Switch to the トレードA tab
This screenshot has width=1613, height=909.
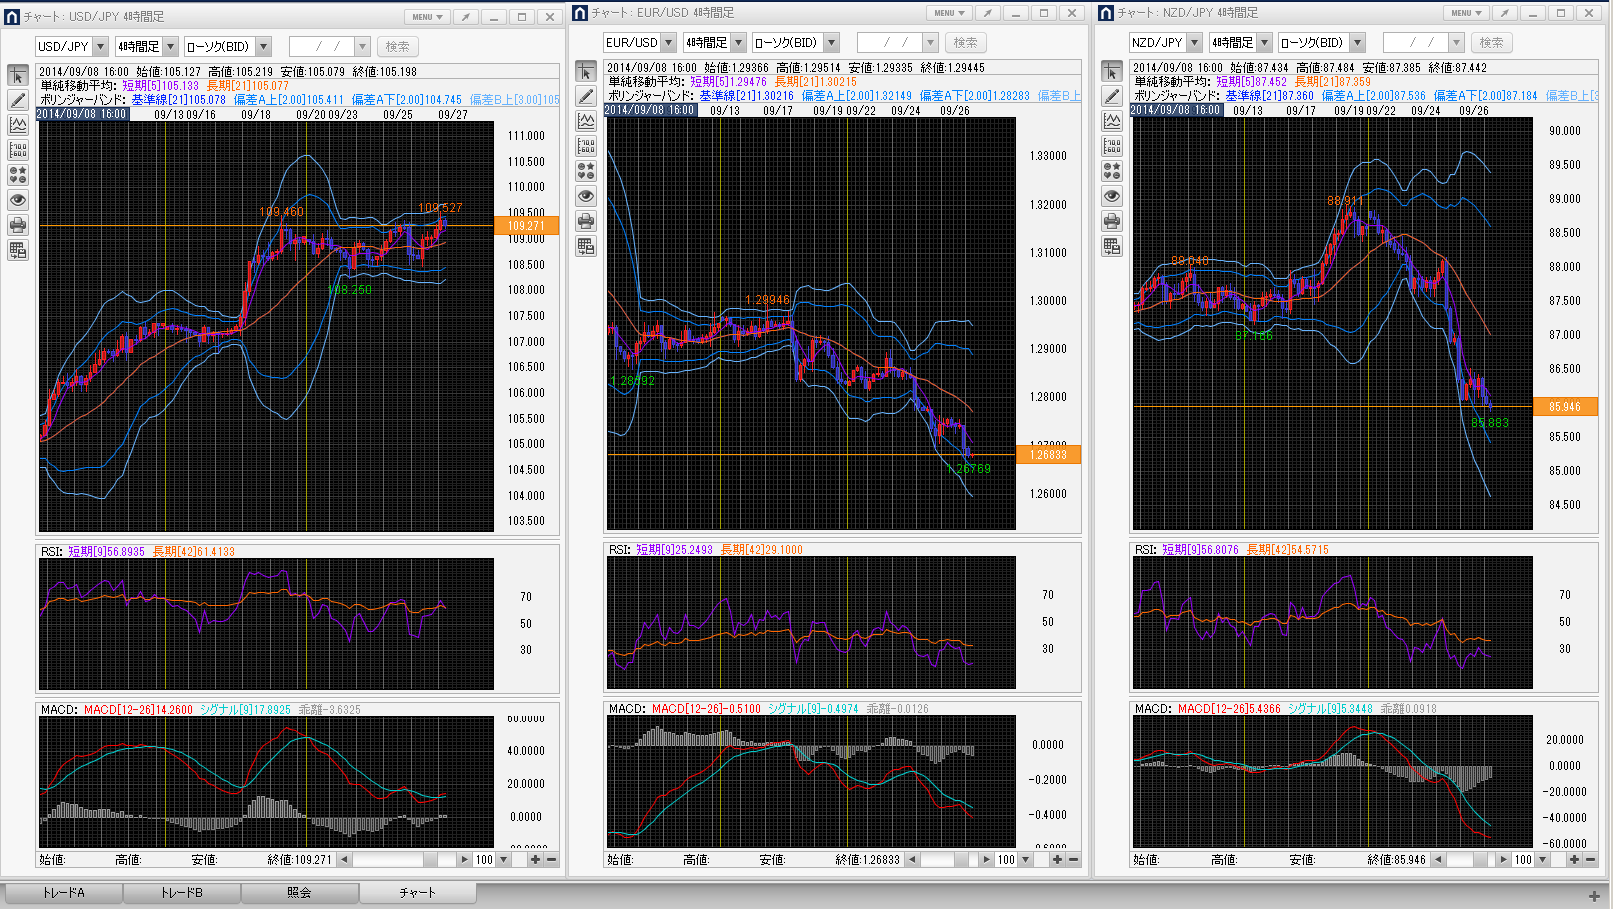[x=63, y=892]
